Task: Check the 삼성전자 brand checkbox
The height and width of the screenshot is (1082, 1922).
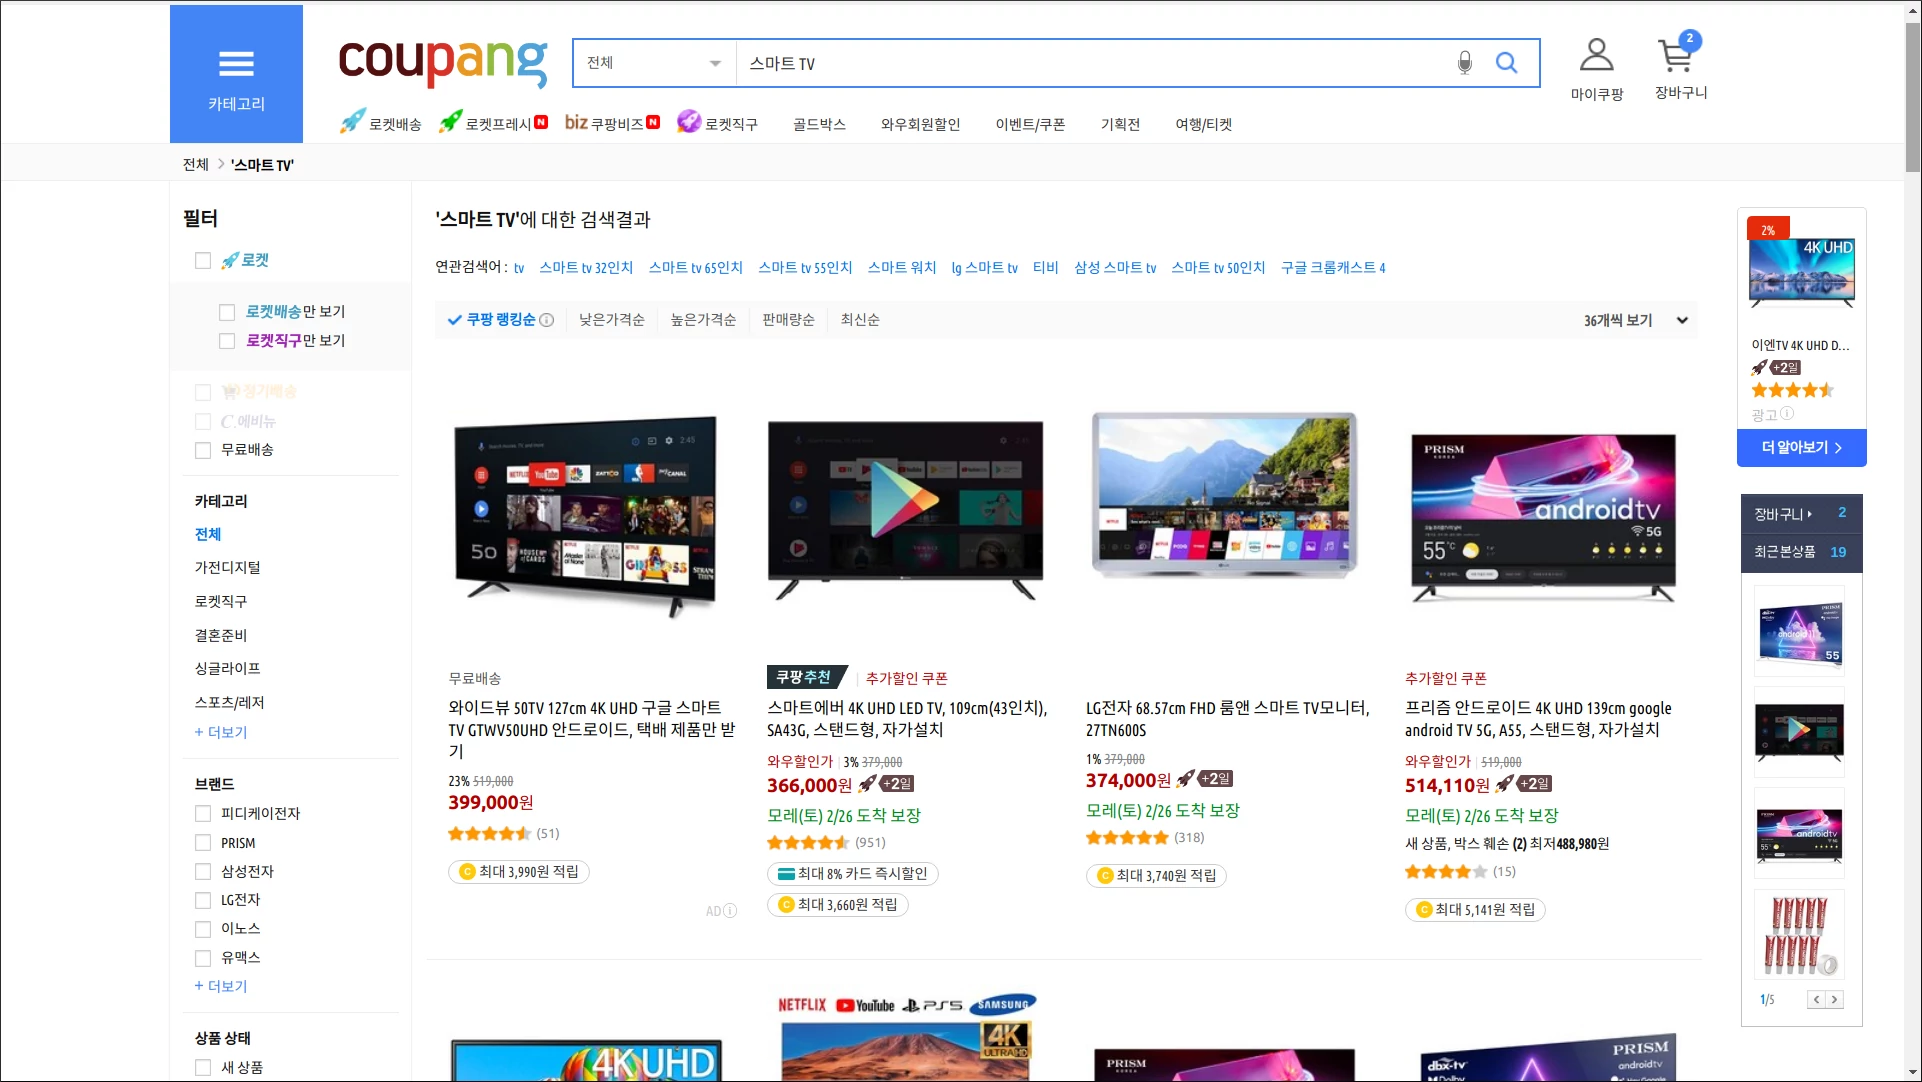Action: (x=203, y=872)
